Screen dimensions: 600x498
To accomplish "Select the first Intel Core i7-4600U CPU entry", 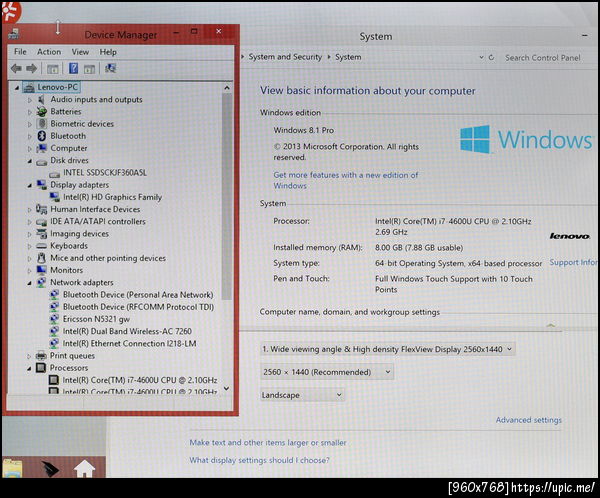I will [140, 380].
